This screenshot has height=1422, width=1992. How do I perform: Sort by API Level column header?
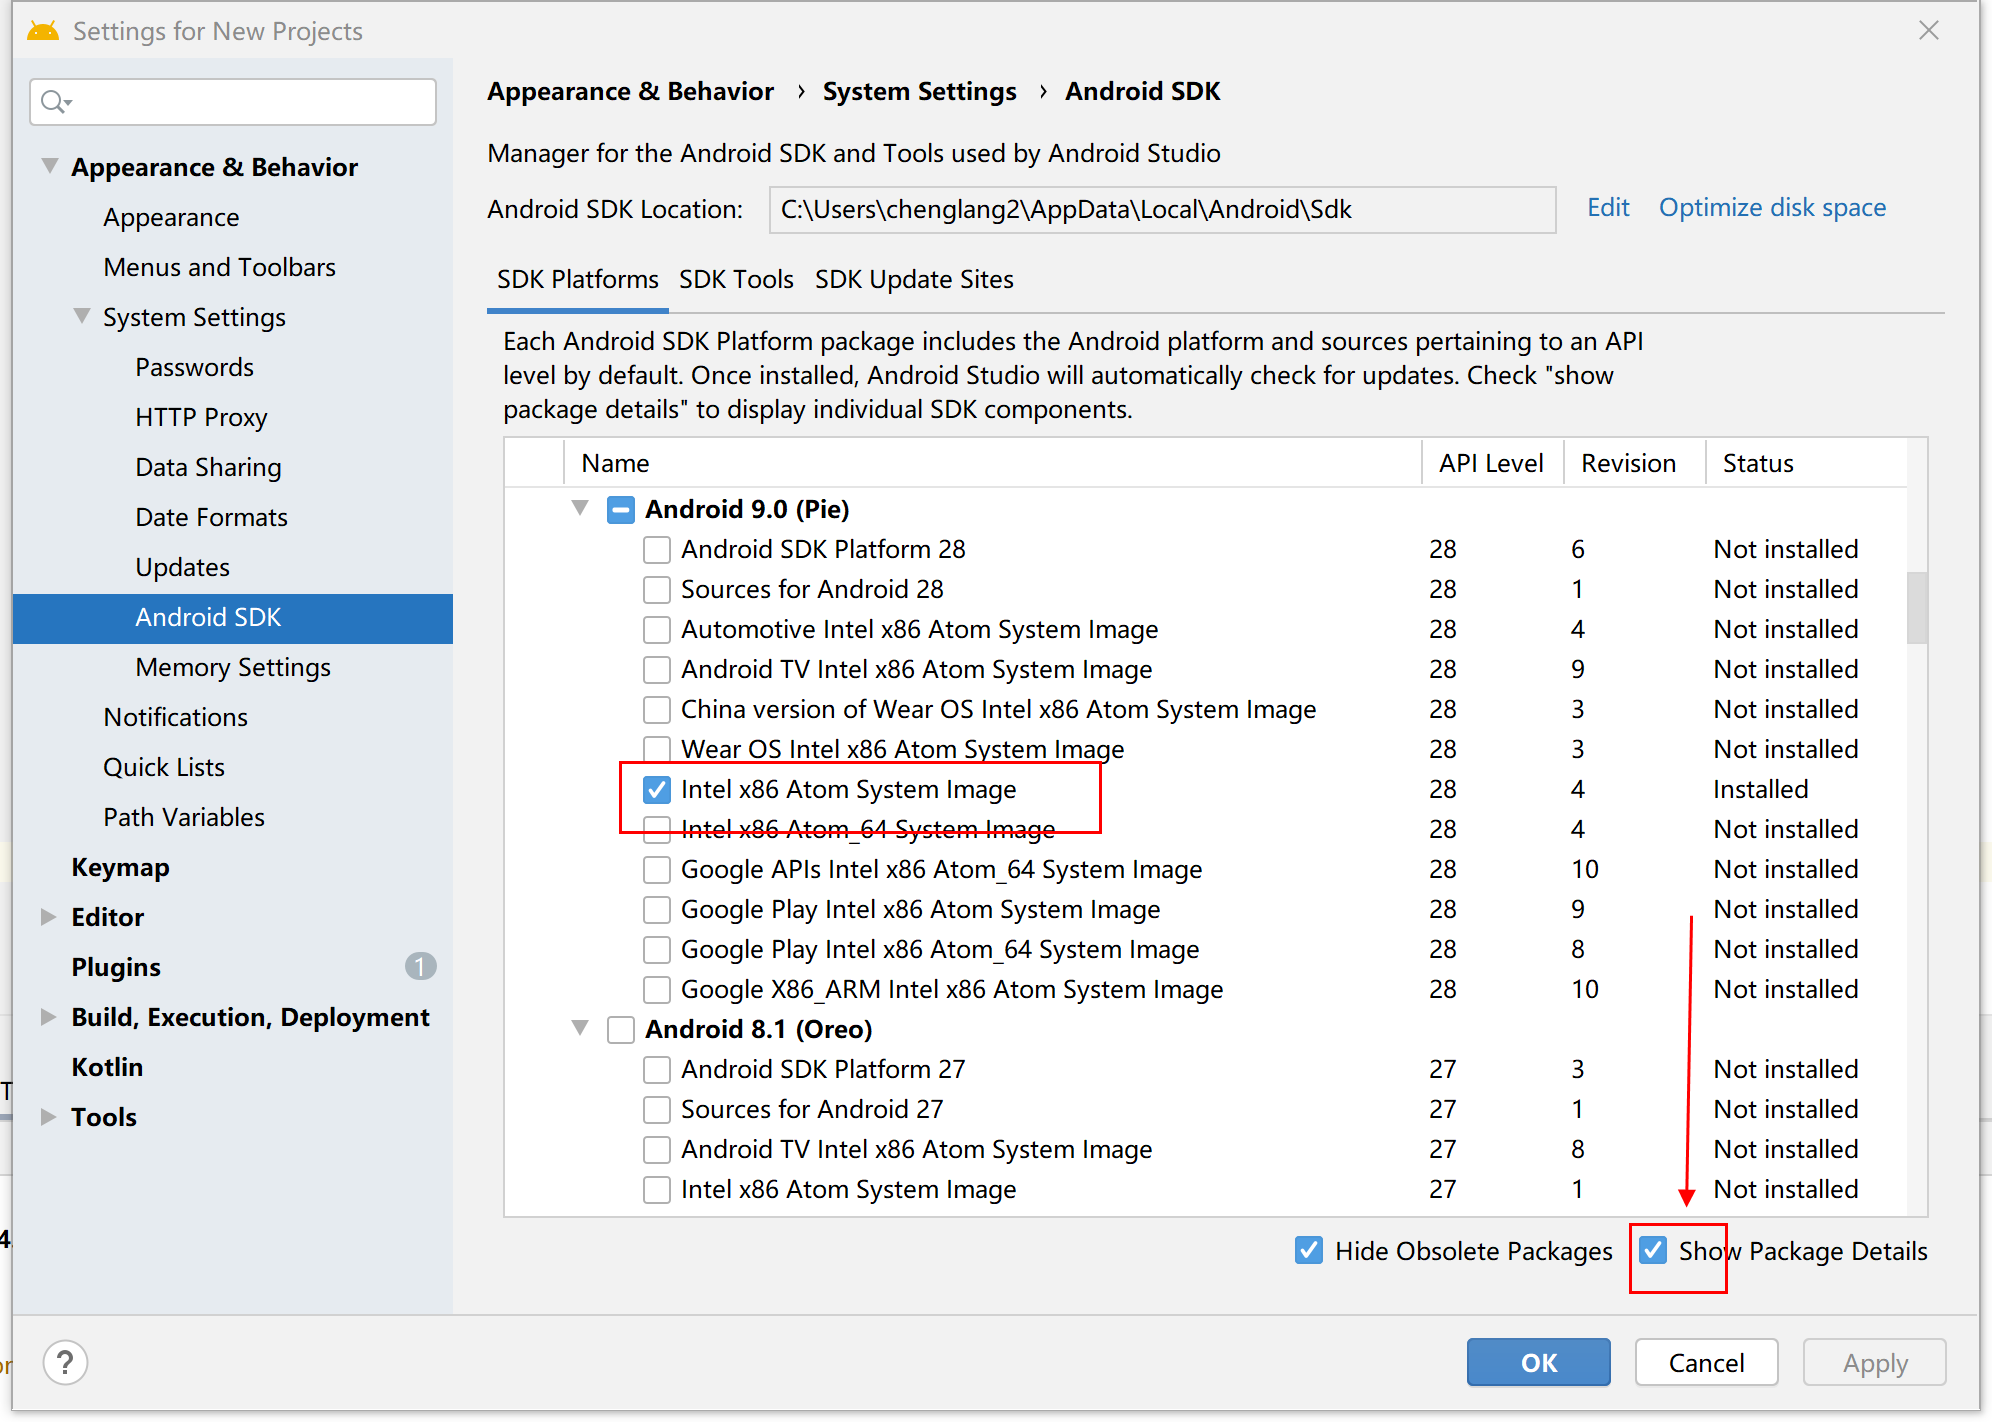click(x=1491, y=463)
